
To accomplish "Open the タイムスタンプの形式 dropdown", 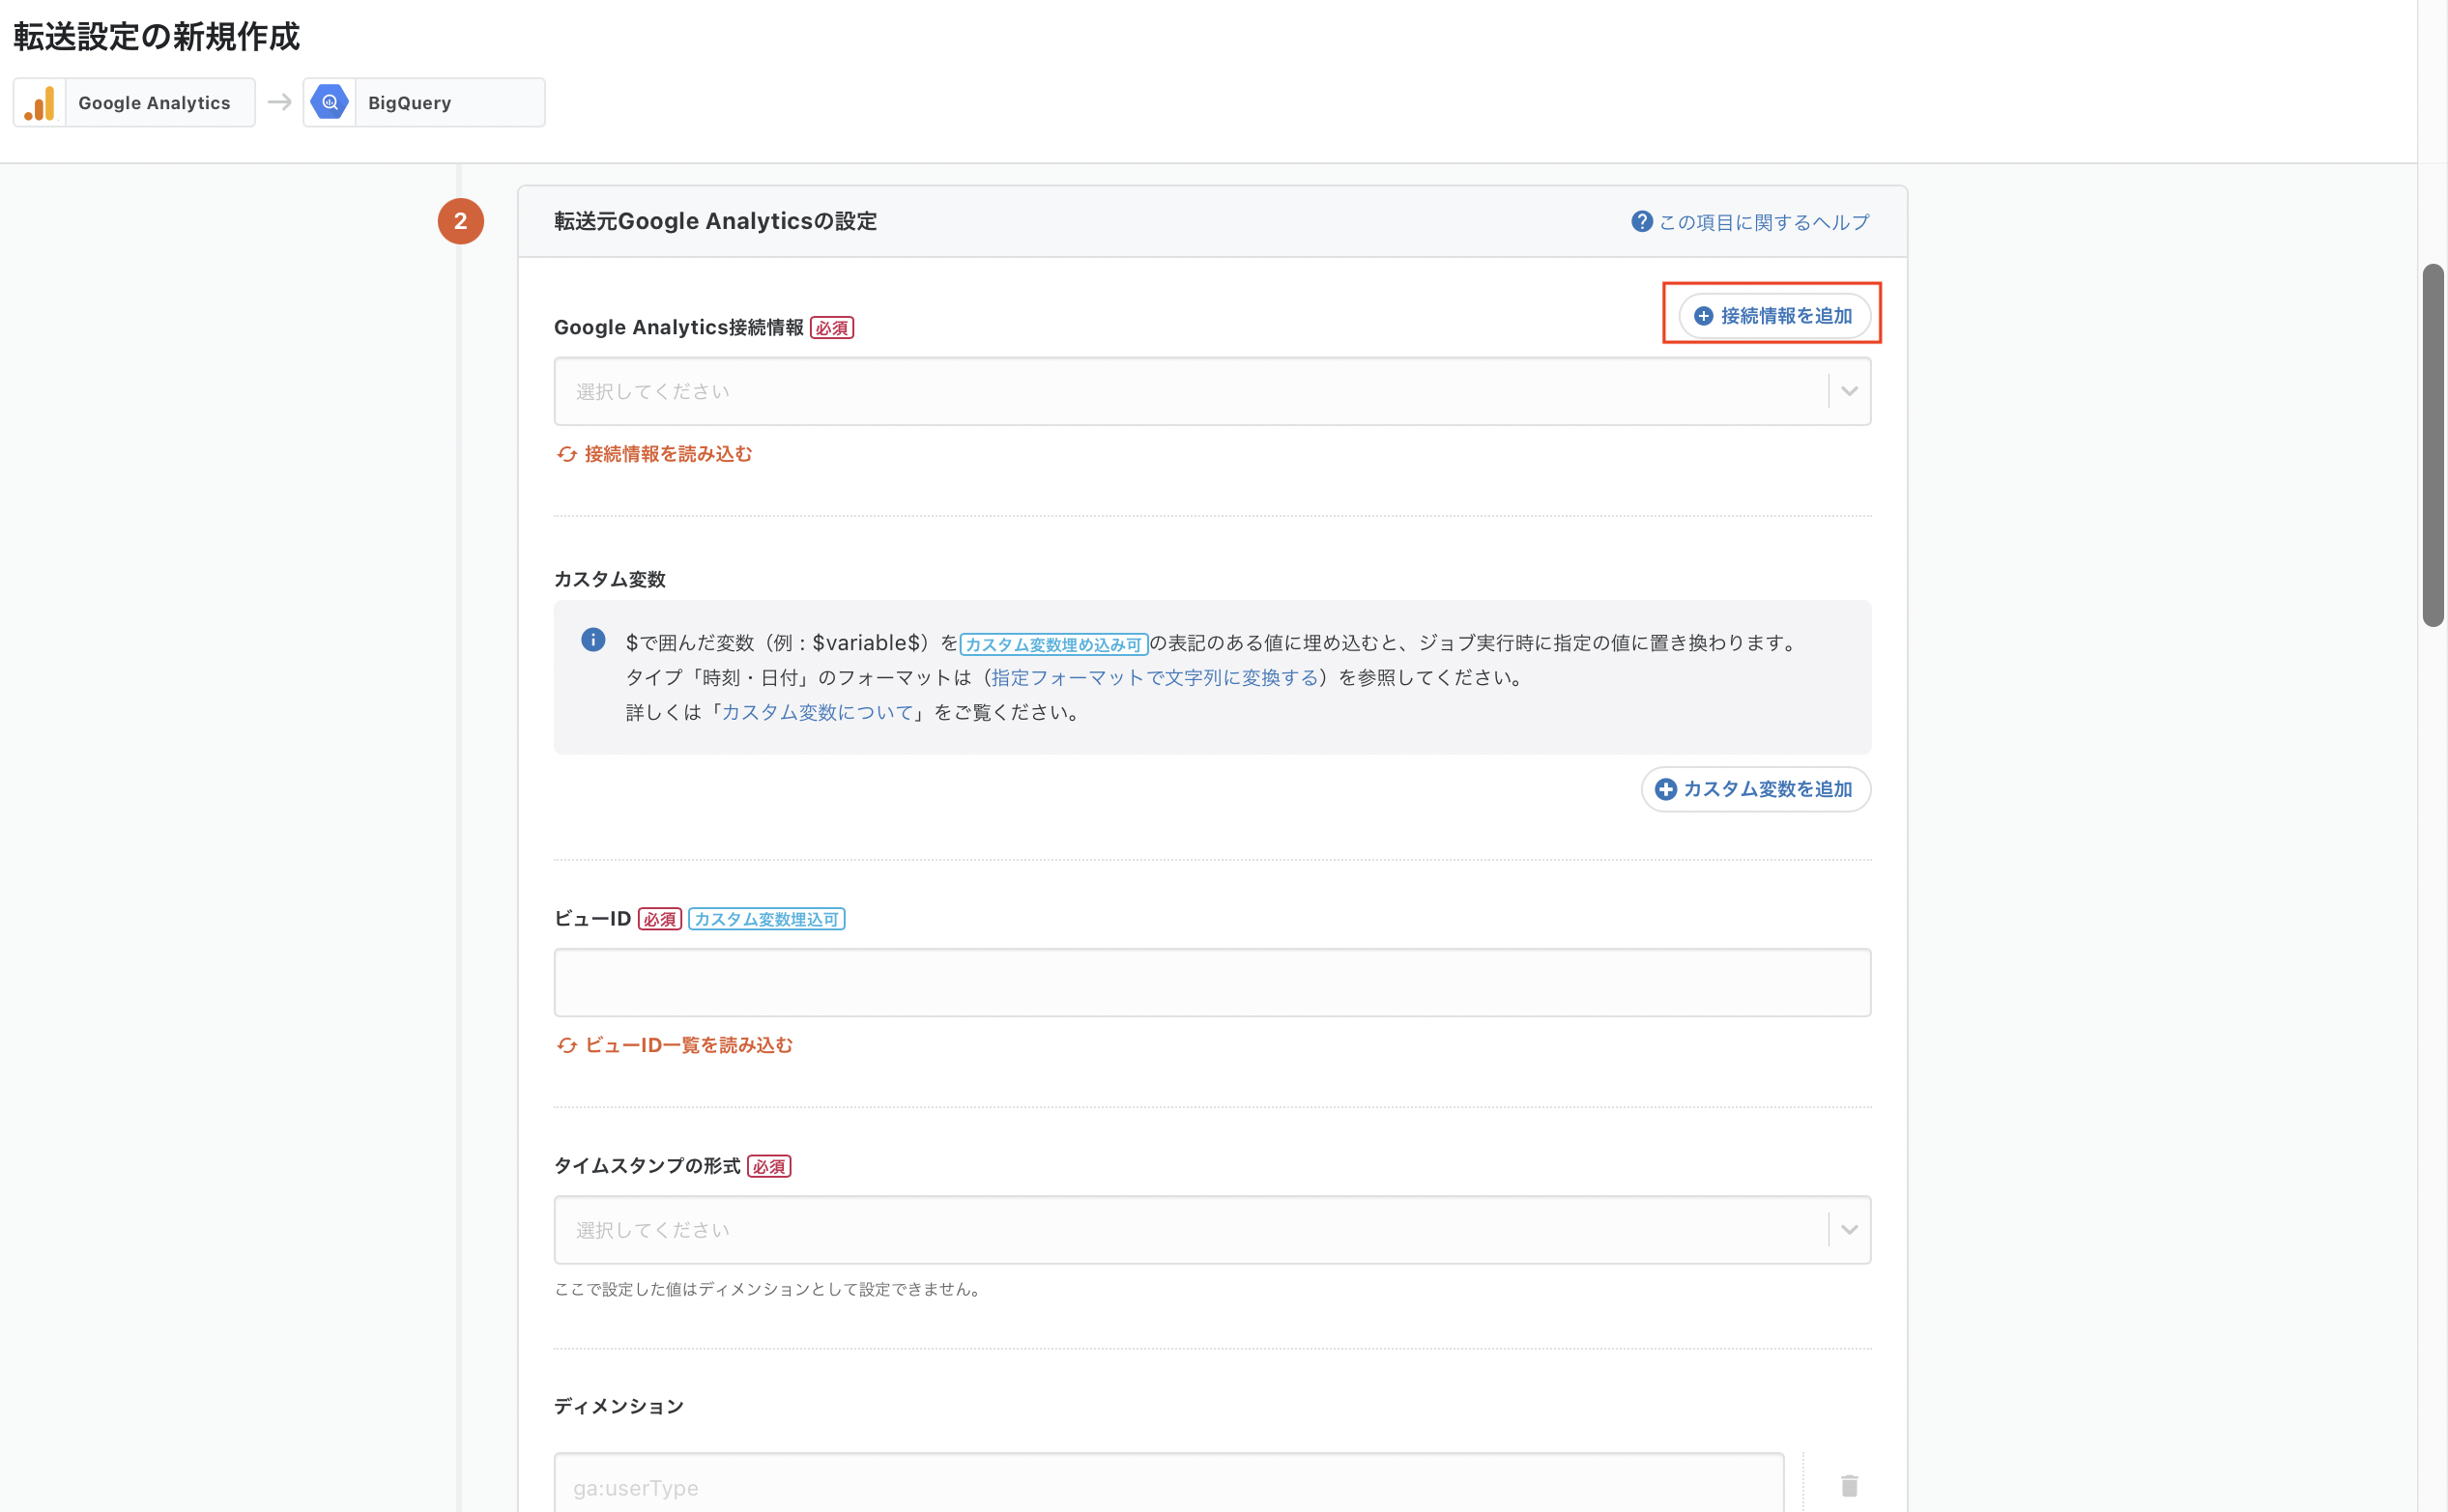I will click(x=1212, y=1229).
